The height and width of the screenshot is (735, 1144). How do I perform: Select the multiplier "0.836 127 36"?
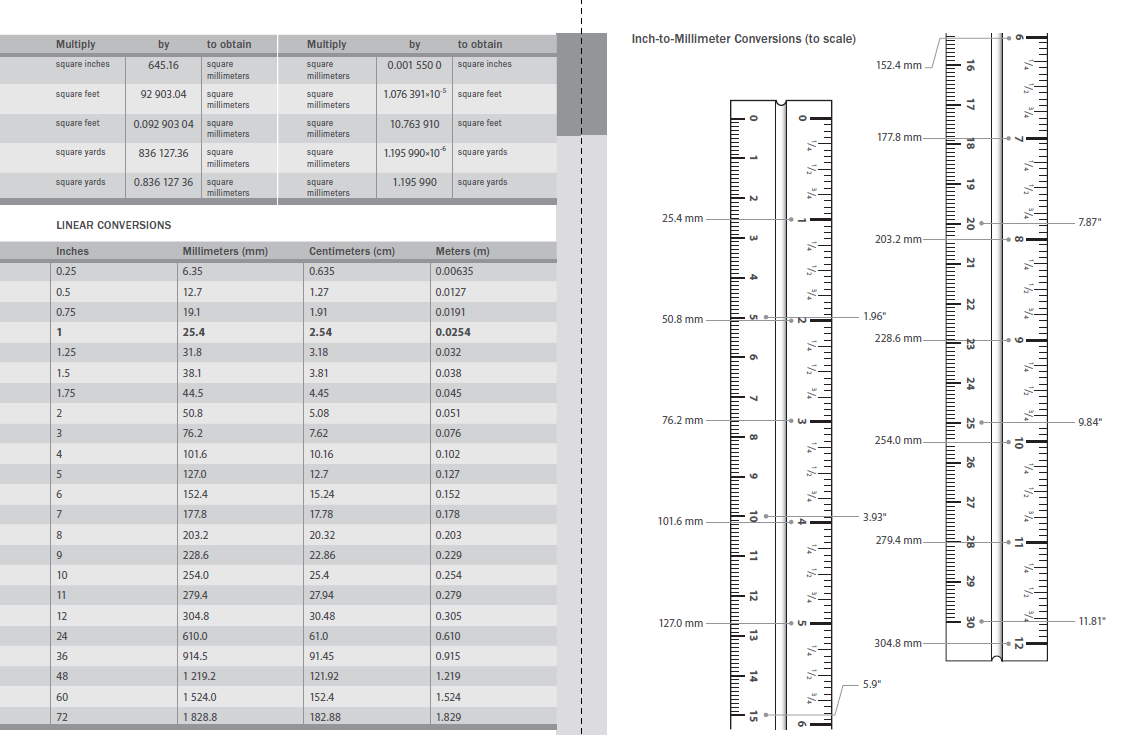pos(163,182)
